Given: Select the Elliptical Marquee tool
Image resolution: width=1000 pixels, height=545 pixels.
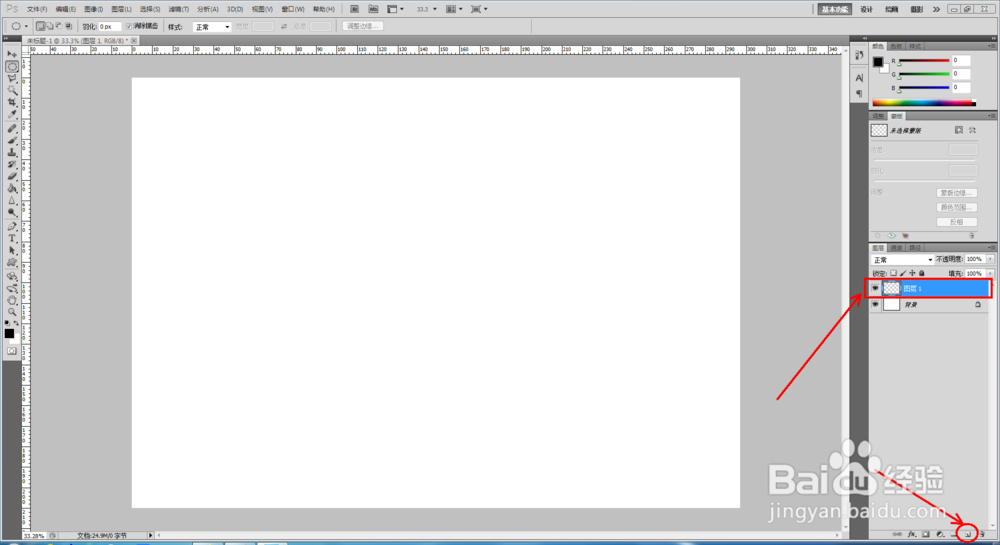Looking at the screenshot, I should (x=11, y=66).
